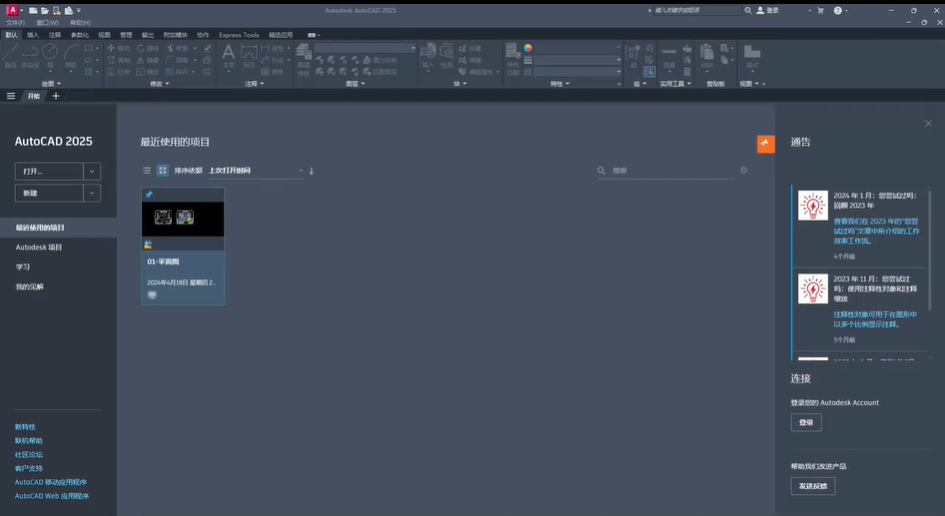Click the Line (直线) tool
This screenshot has height=516, width=945.
coord(10,56)
